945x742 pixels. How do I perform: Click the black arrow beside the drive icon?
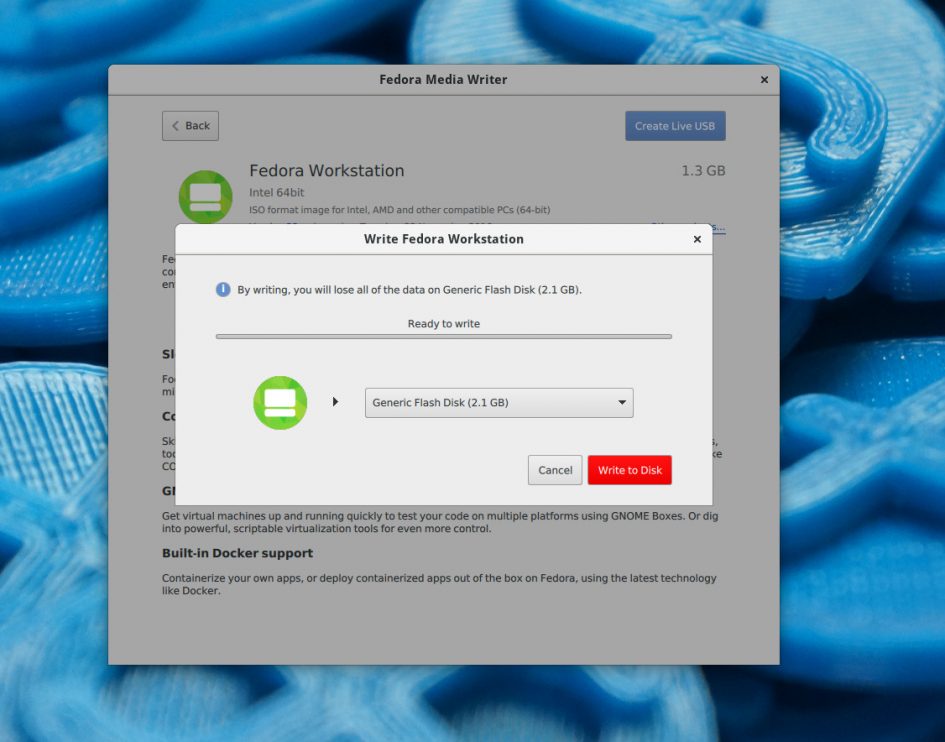click(x=333, y=402)
